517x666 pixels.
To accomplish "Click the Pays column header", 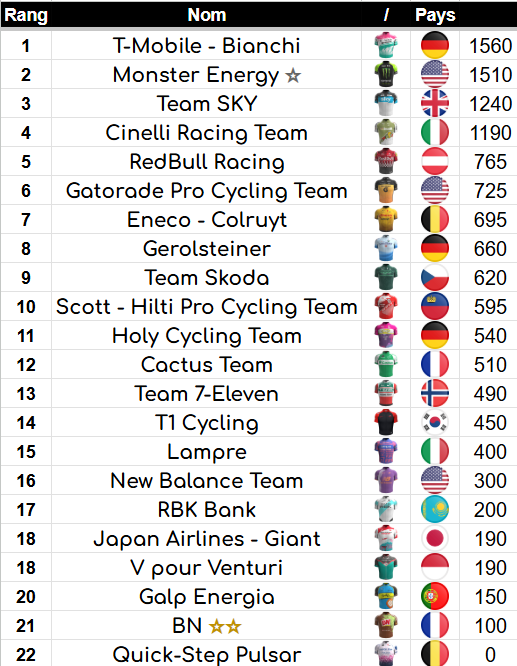I will click(x=435, y=15).
